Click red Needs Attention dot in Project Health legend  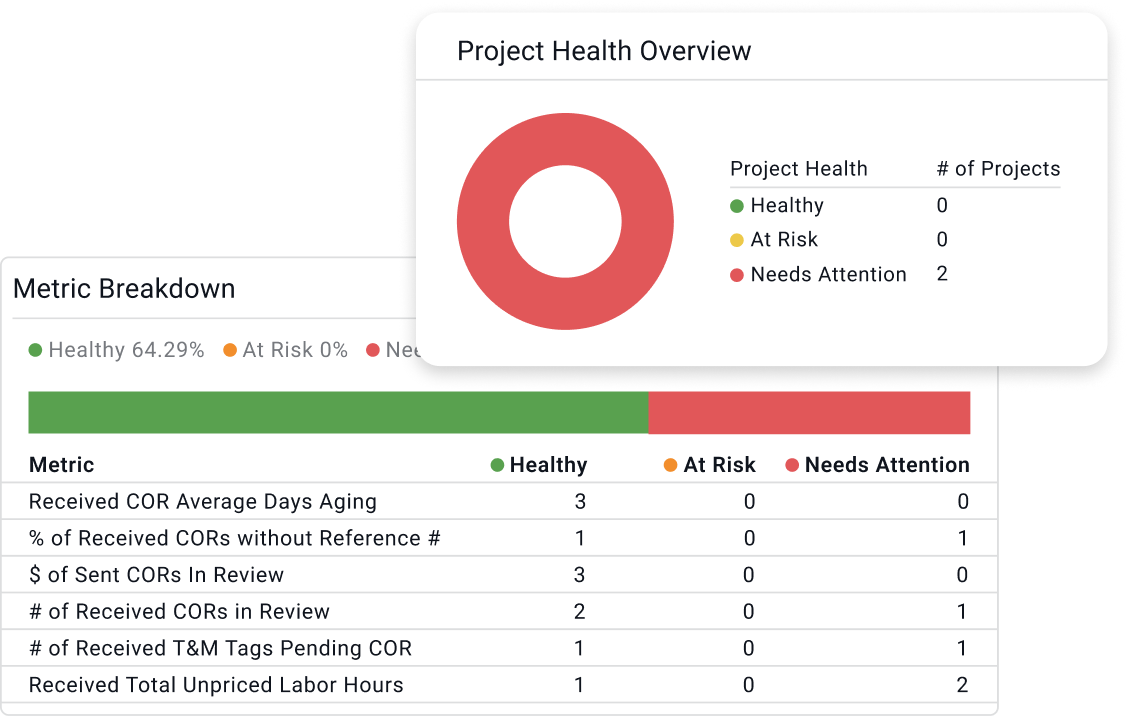pos(737,275)
